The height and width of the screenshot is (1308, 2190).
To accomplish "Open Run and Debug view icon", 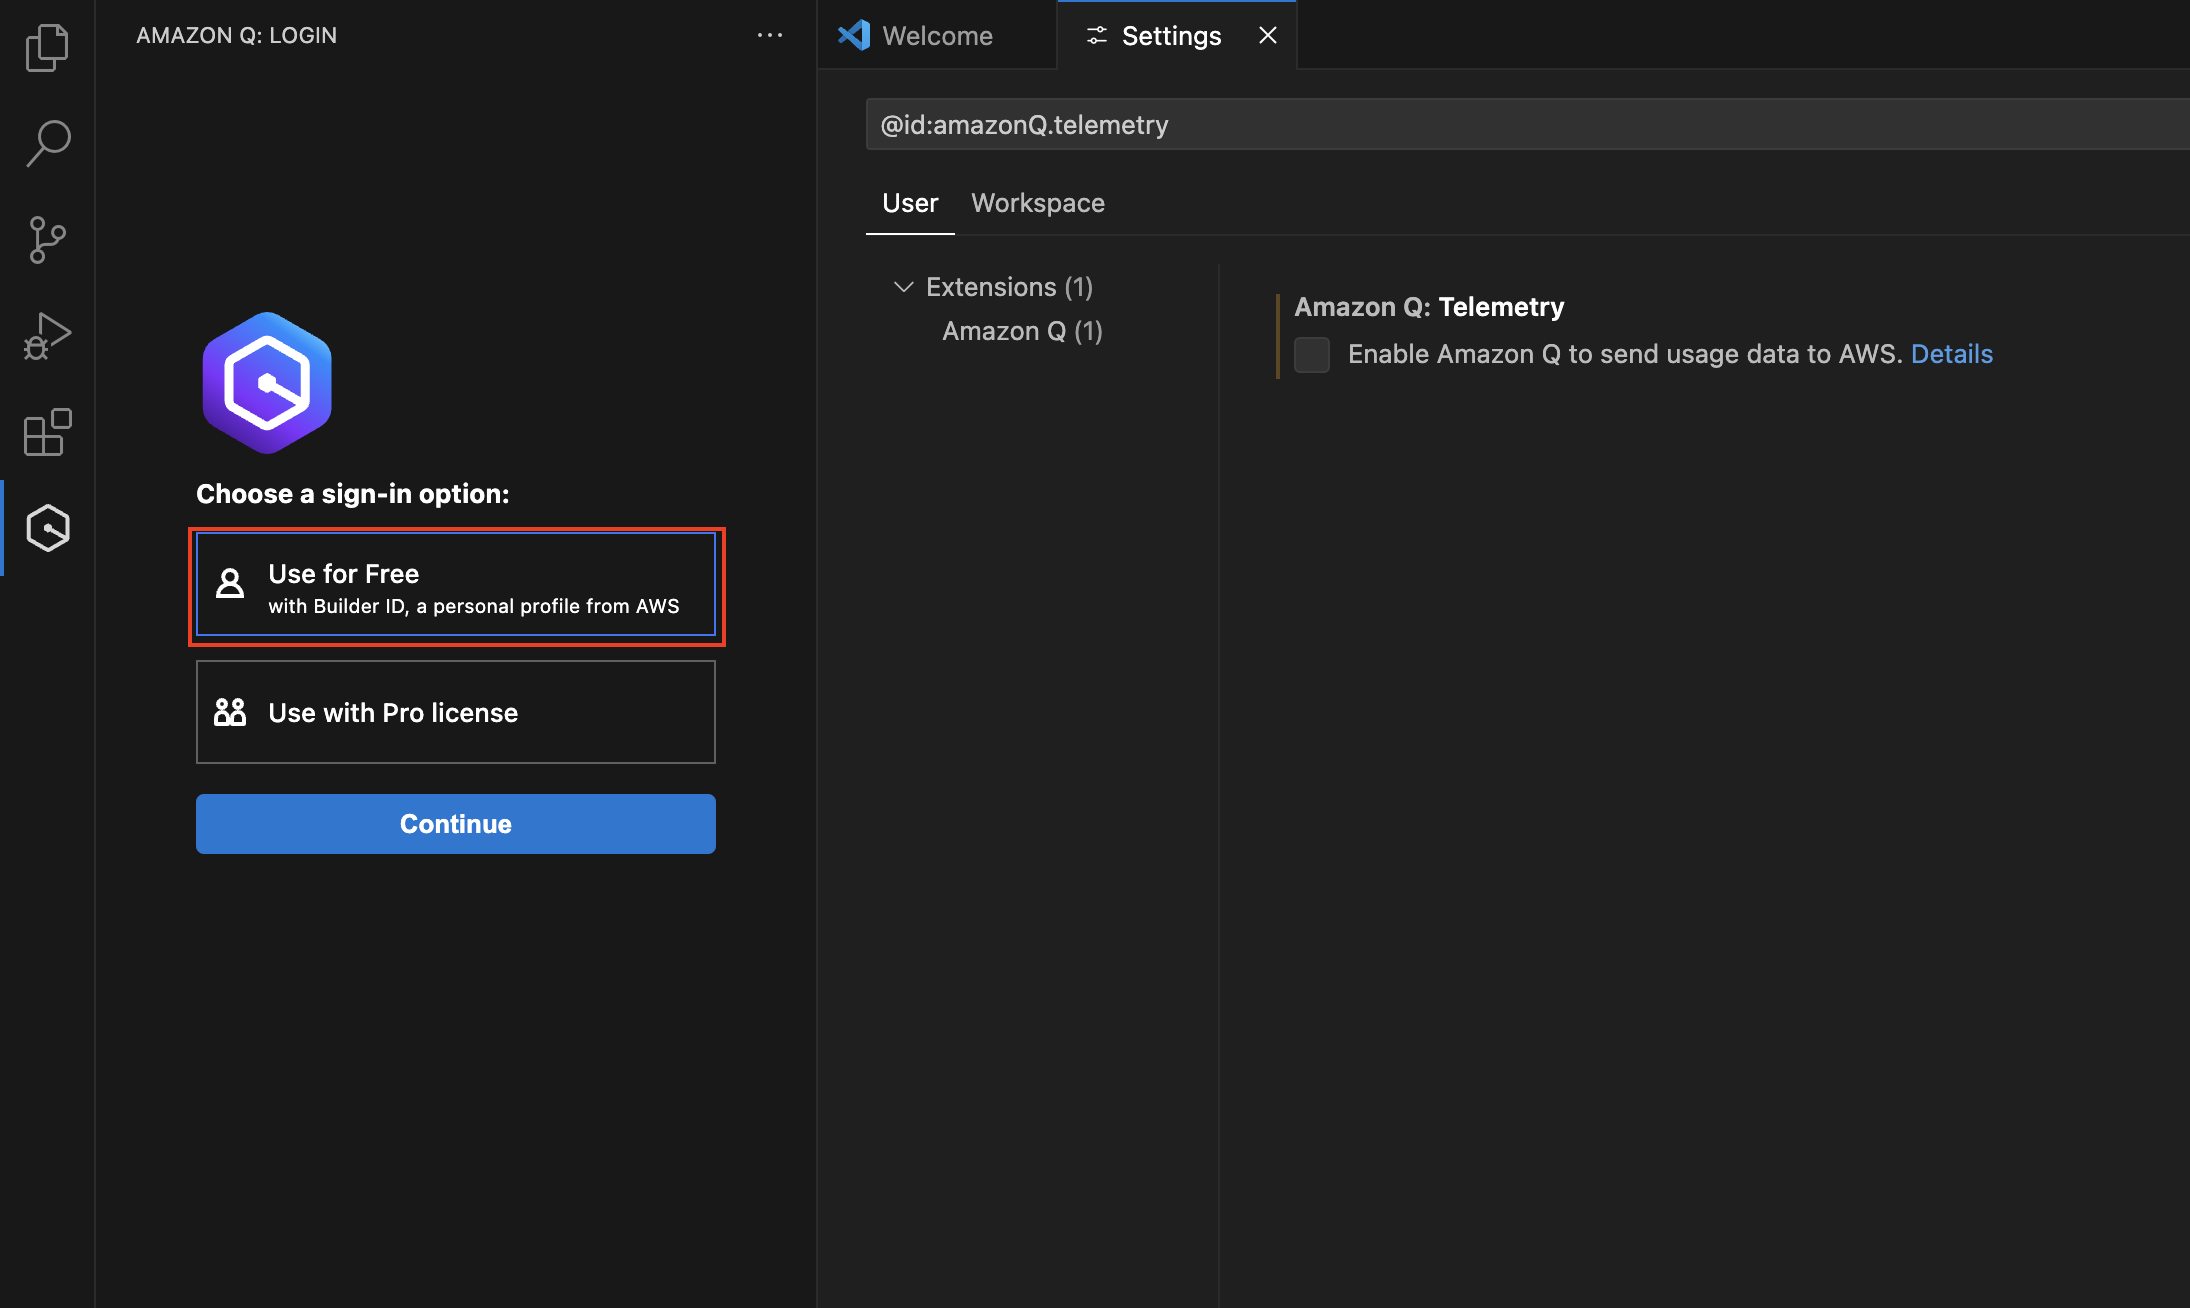I will coord(47,335).
